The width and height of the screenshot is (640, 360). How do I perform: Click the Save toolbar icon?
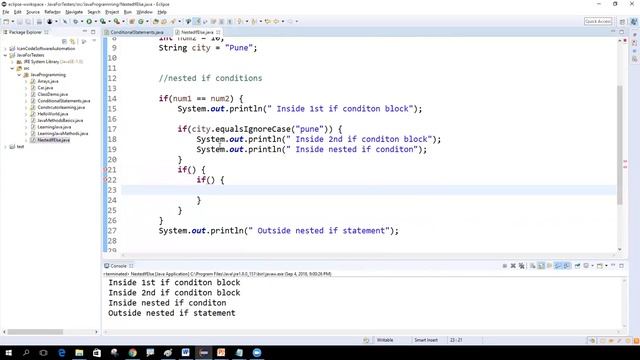(19, 21)
